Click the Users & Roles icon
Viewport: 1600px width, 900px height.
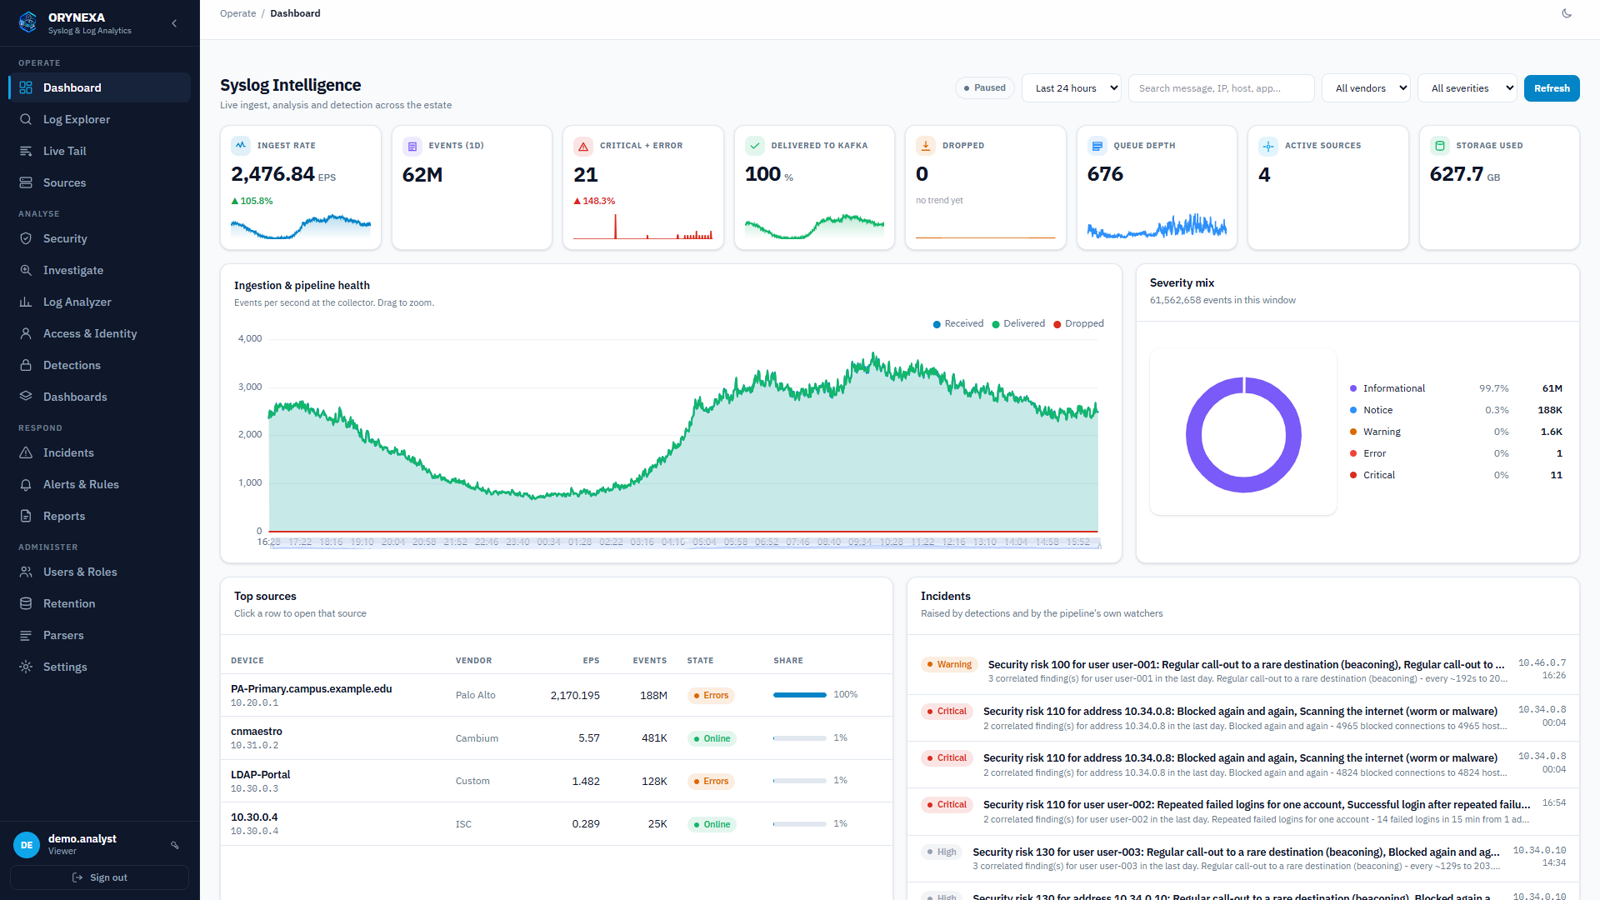pos(26,572)
